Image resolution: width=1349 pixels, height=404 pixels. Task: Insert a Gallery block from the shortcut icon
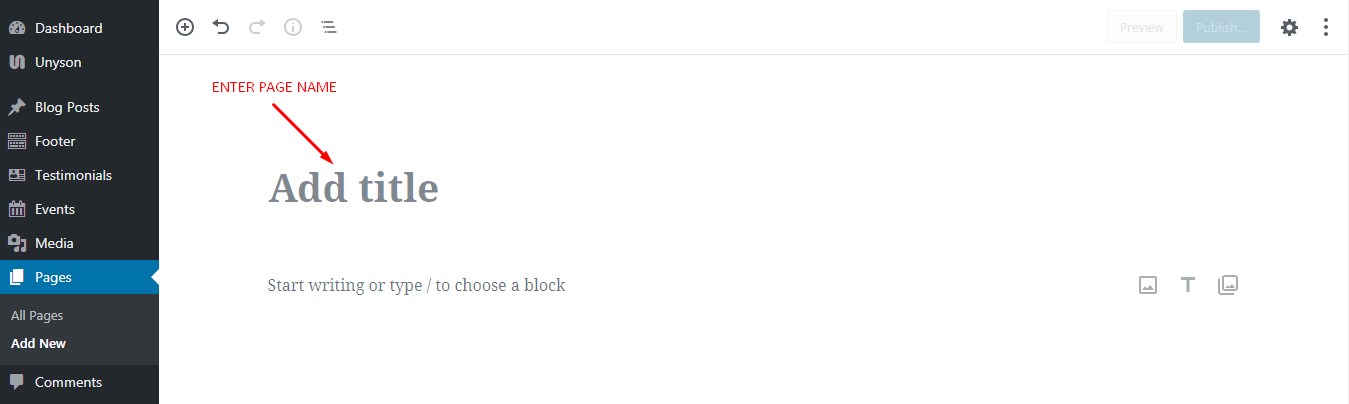(x=1228, y=285)
